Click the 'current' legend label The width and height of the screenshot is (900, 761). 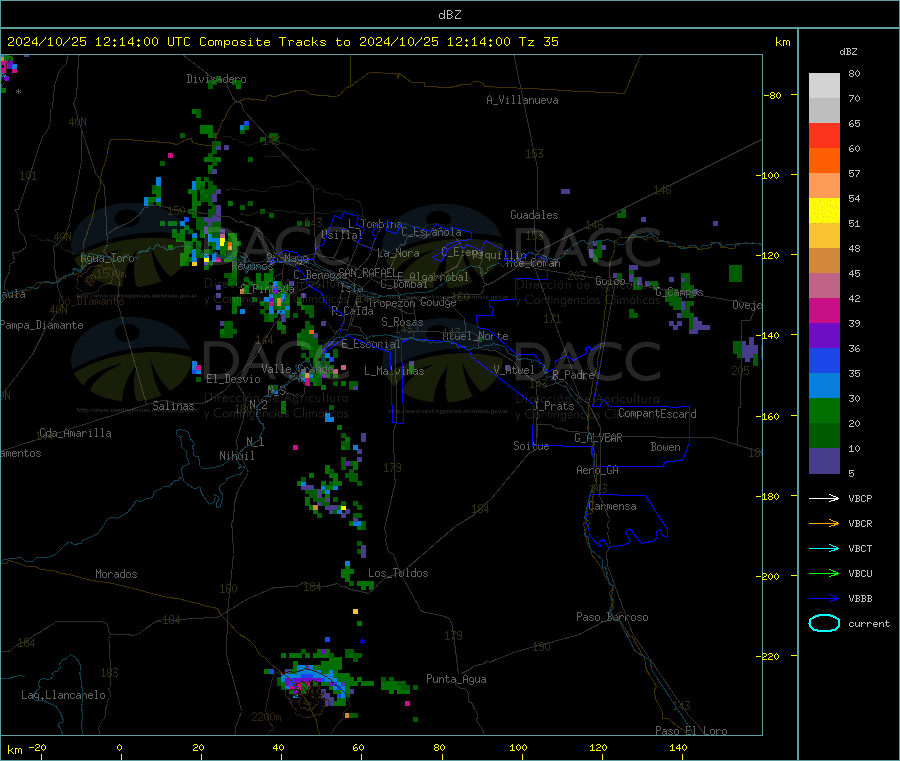869,623
